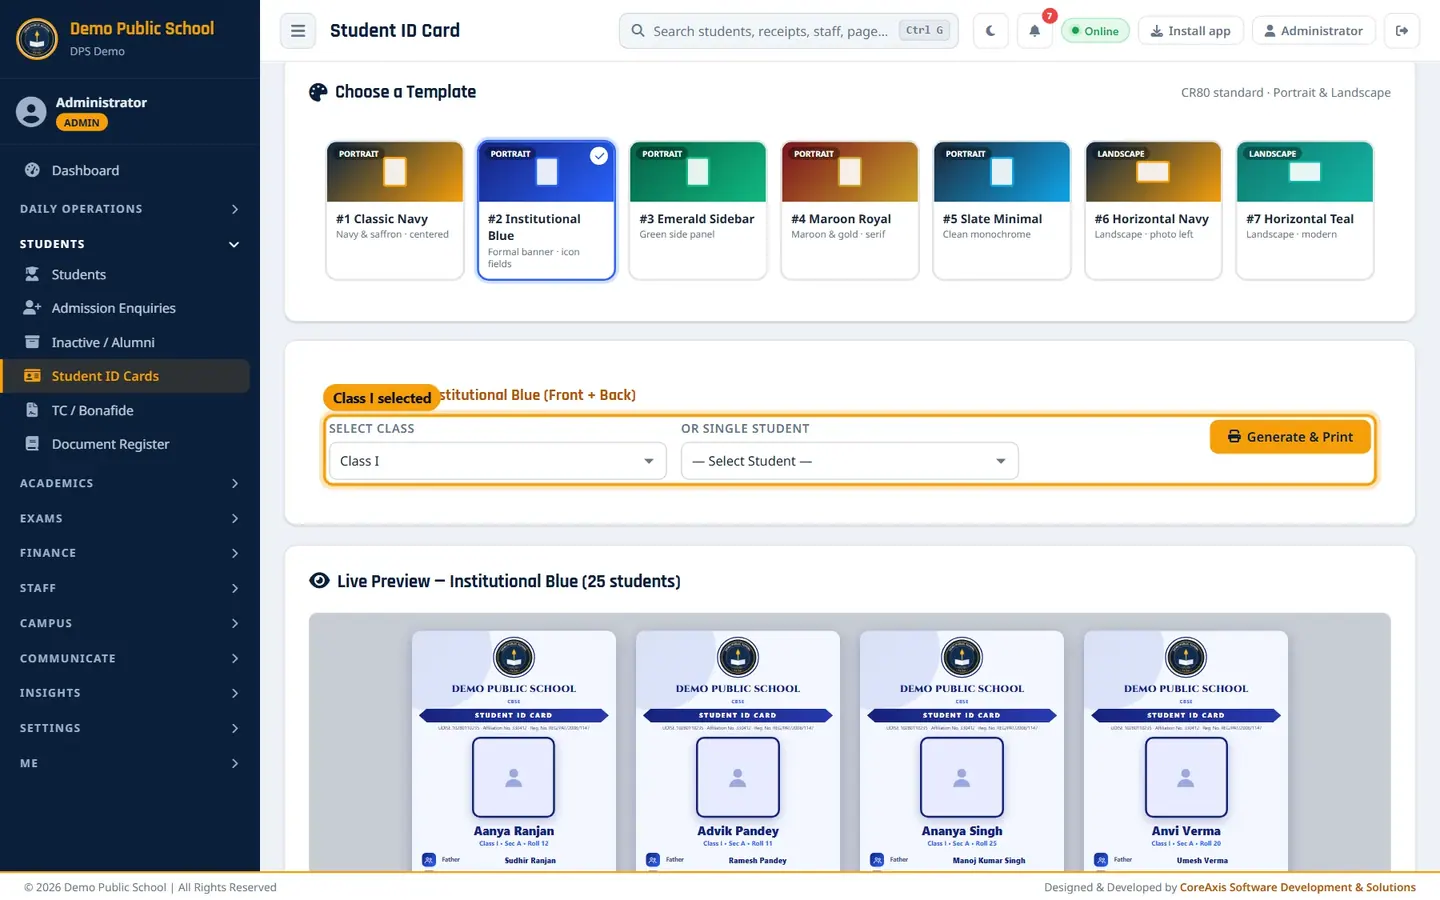This screenshot has width=1440, height=900.
Task: Open Dashboard from sidebar
Action: (125, 170)
